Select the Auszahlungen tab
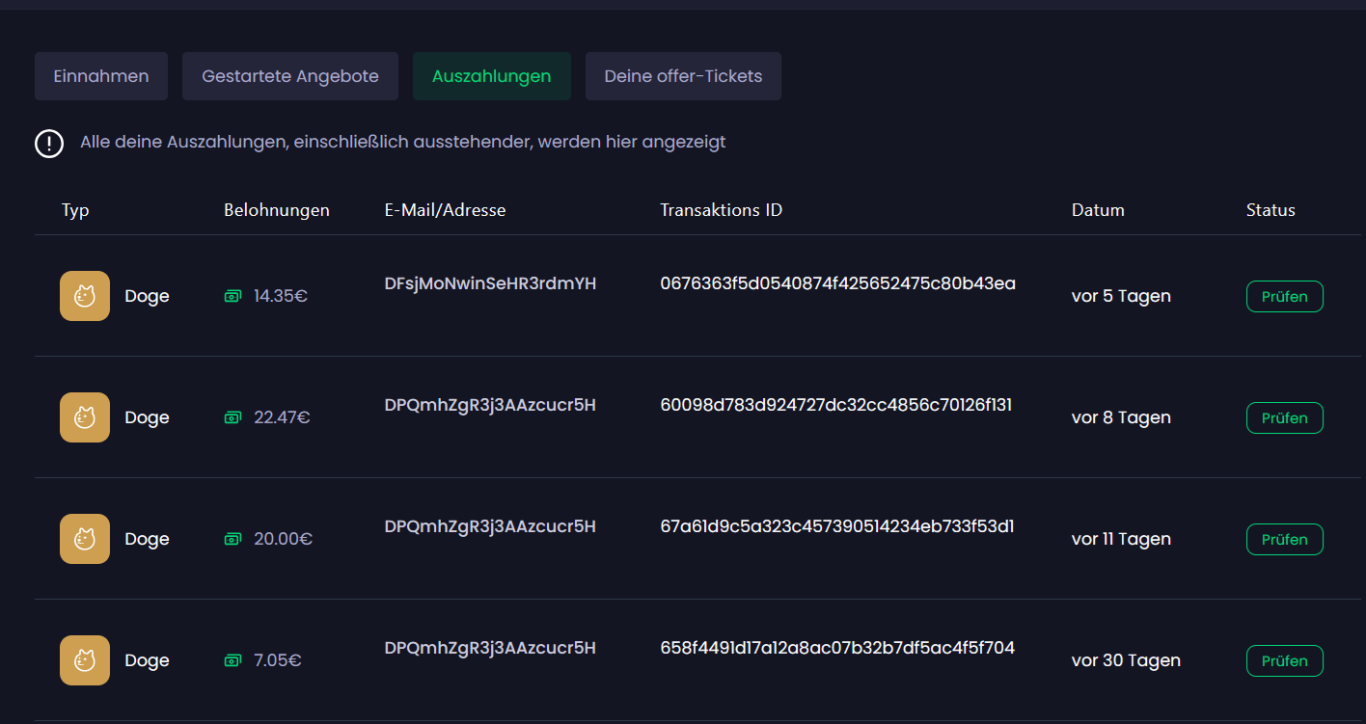Viewport: 1366px width, 724px height. coord(491,76)
